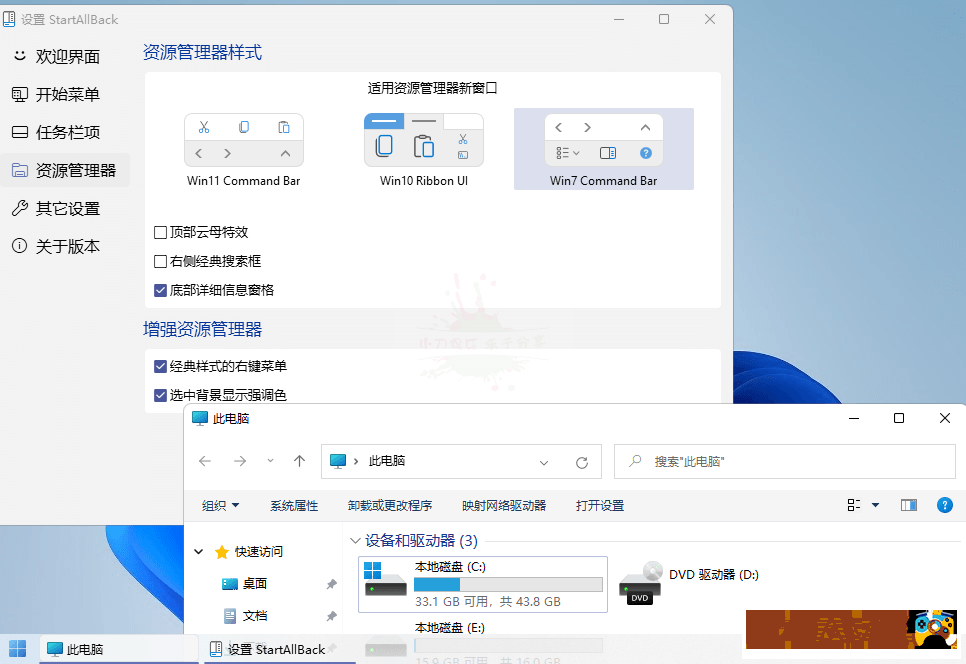
Task: Click the back arrow in 此电脑 window
Action: [x=205, y=461]
